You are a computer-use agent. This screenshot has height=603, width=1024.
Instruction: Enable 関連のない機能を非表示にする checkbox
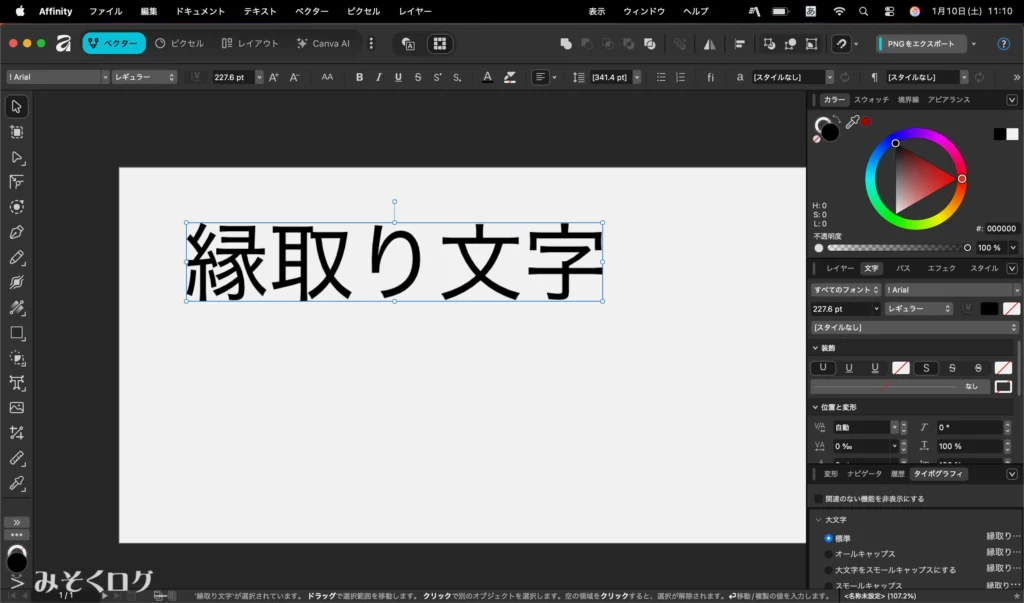click(819, 498)
